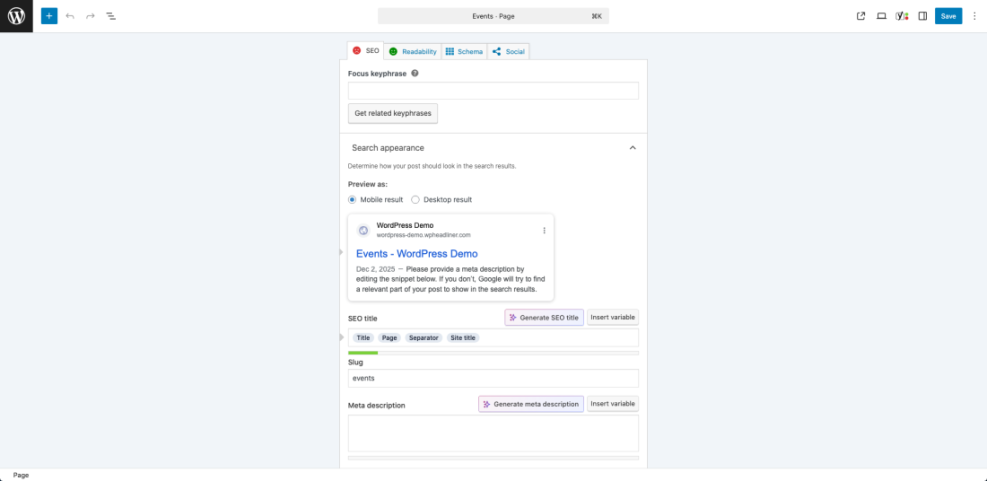Click the Slug input field containing events

pyautogui.click(x=493, y=378)
